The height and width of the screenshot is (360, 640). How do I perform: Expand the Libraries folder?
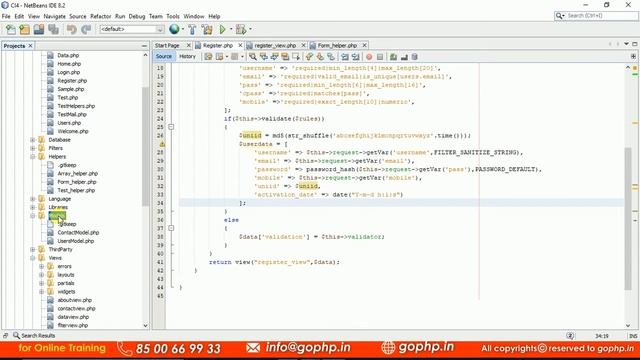point(33,207)
